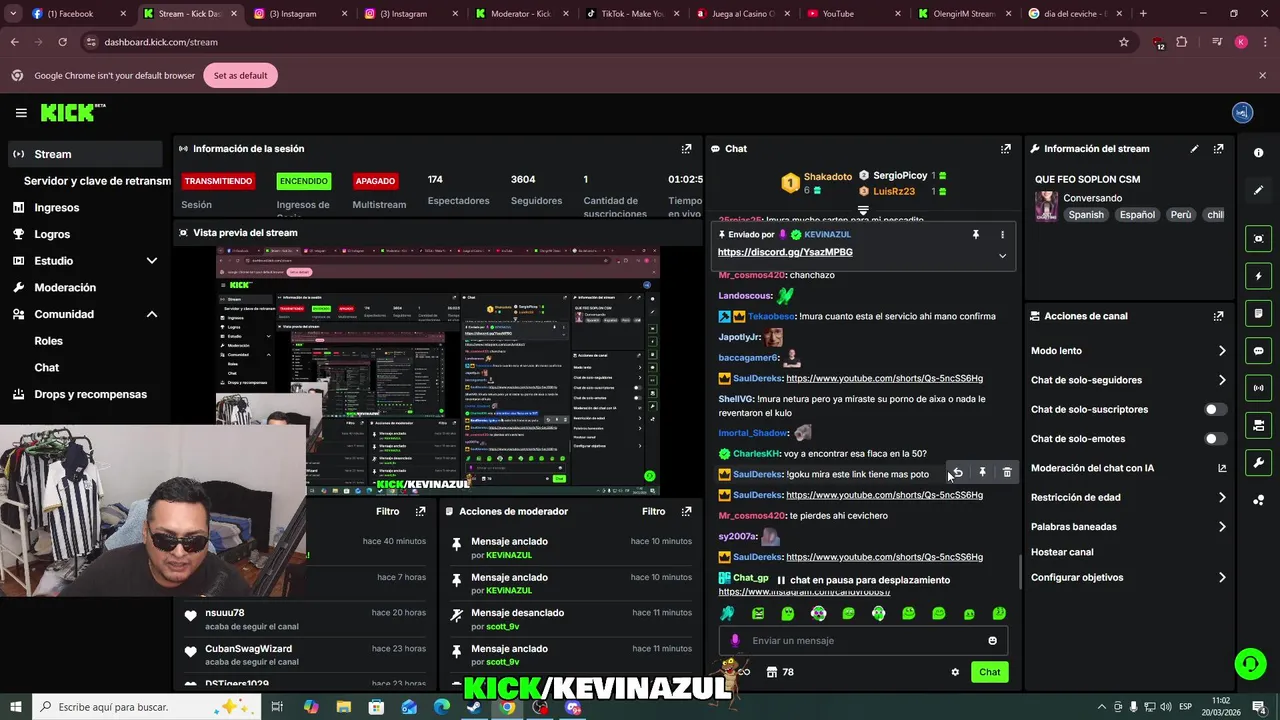Select Stream in left sidebar
The image size is (1280, 720).
click(85, 154)
